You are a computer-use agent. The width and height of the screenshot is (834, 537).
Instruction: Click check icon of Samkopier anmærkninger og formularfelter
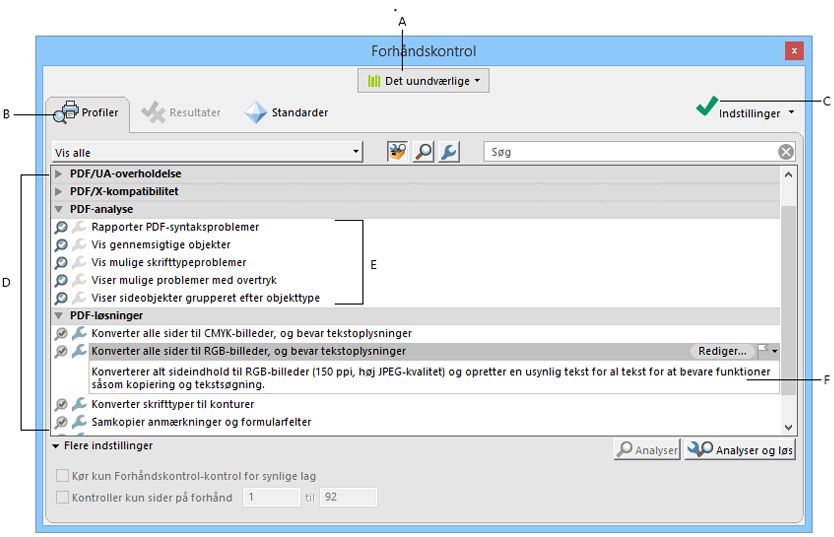point(61,423)
